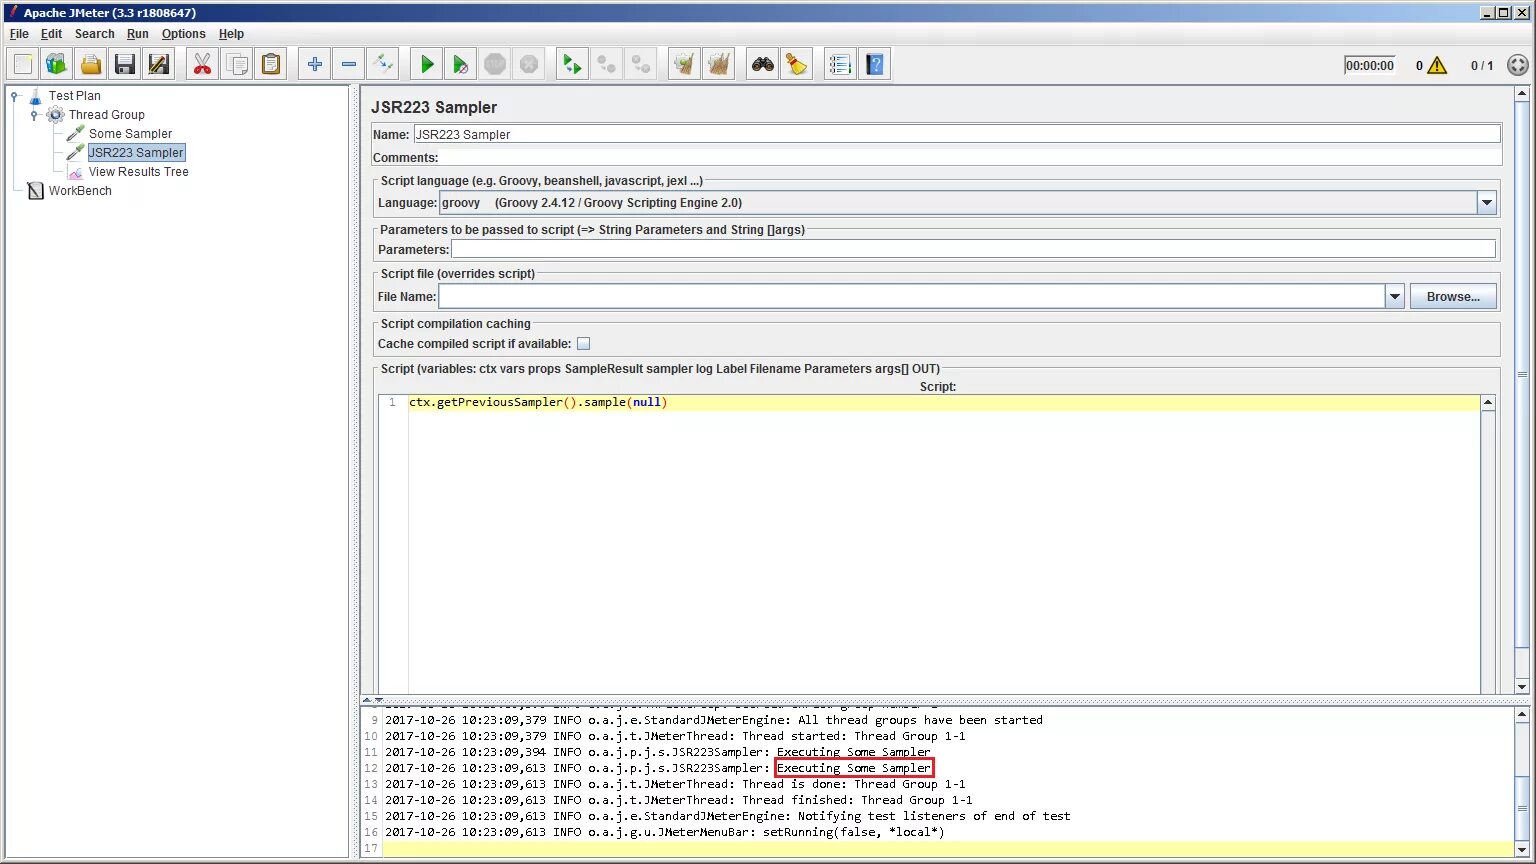Click the warning triangle error log icon
The width and height of the screenshot is (1536, 864).
click(x=1438, y=65)
